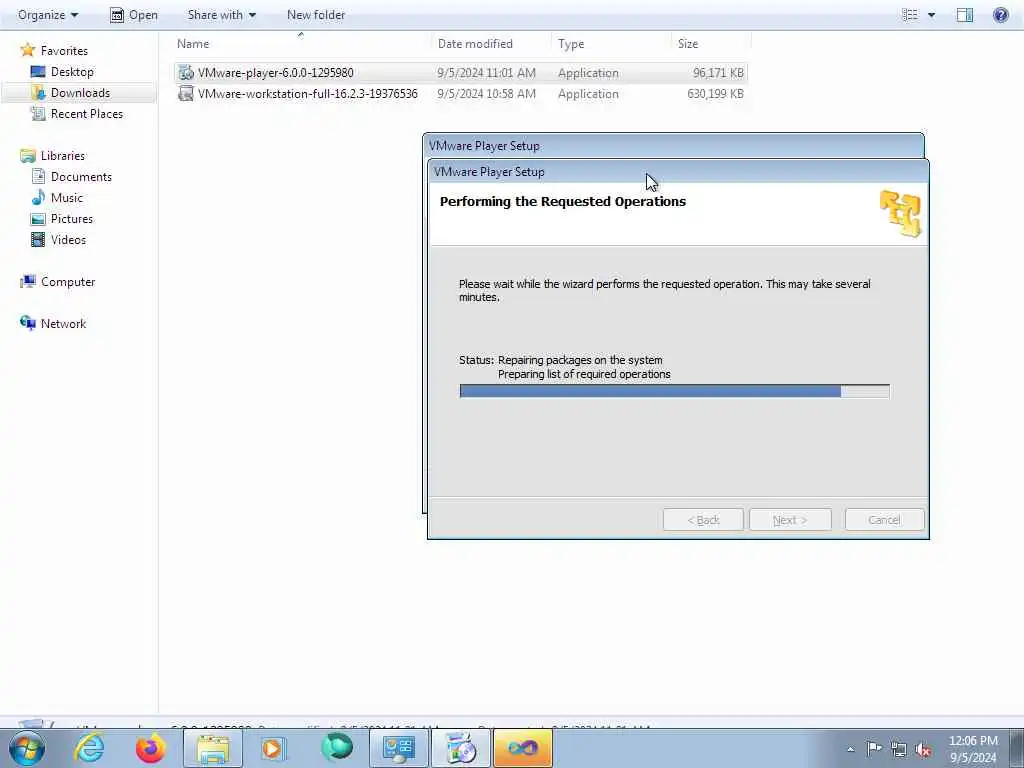This screenshot has height=768, width=1024.
Task: Open the clock showing 12:06 PM
Action: pyautogui.click(x=973, y=749)
